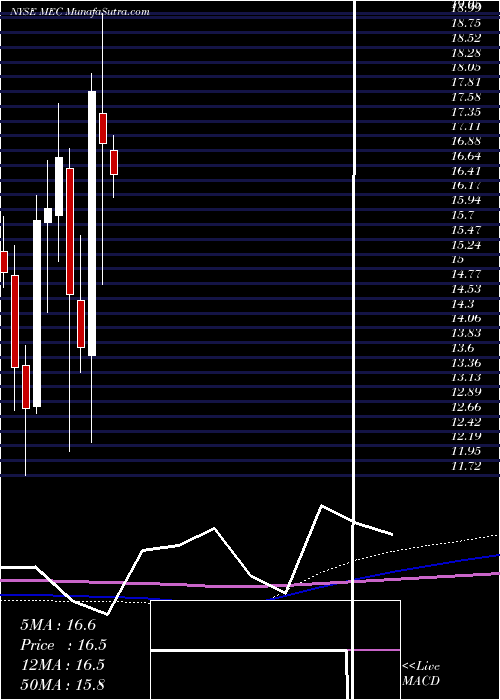This screenshot has width=500, height=700.
Task: Click the 14.77 price axis label
Action: pos(466,275)
